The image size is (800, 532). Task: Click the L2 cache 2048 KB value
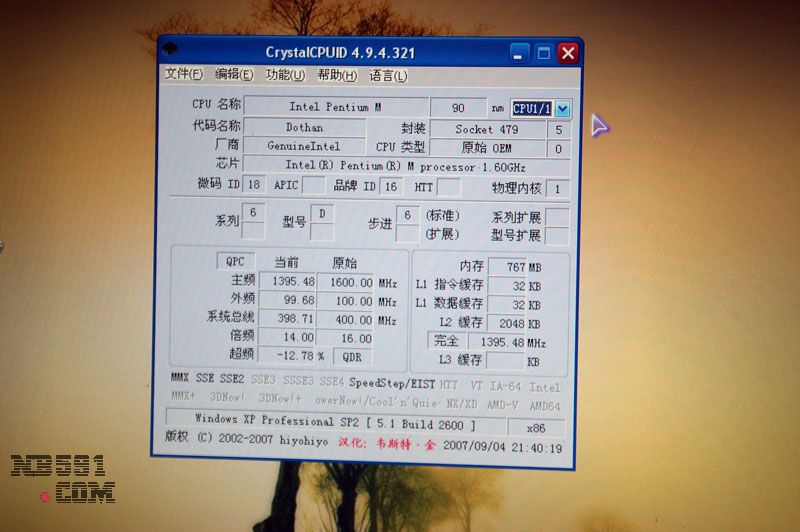[507, 323]
